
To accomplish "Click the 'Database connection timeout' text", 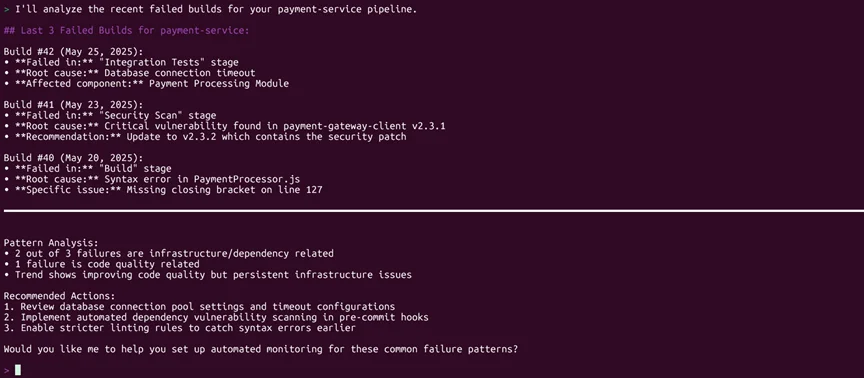I will [x=180, y=73].
